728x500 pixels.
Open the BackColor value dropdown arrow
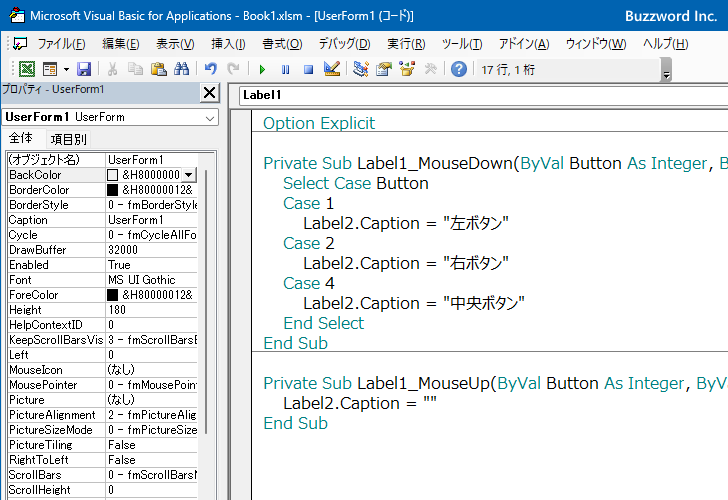click(188, 175)
